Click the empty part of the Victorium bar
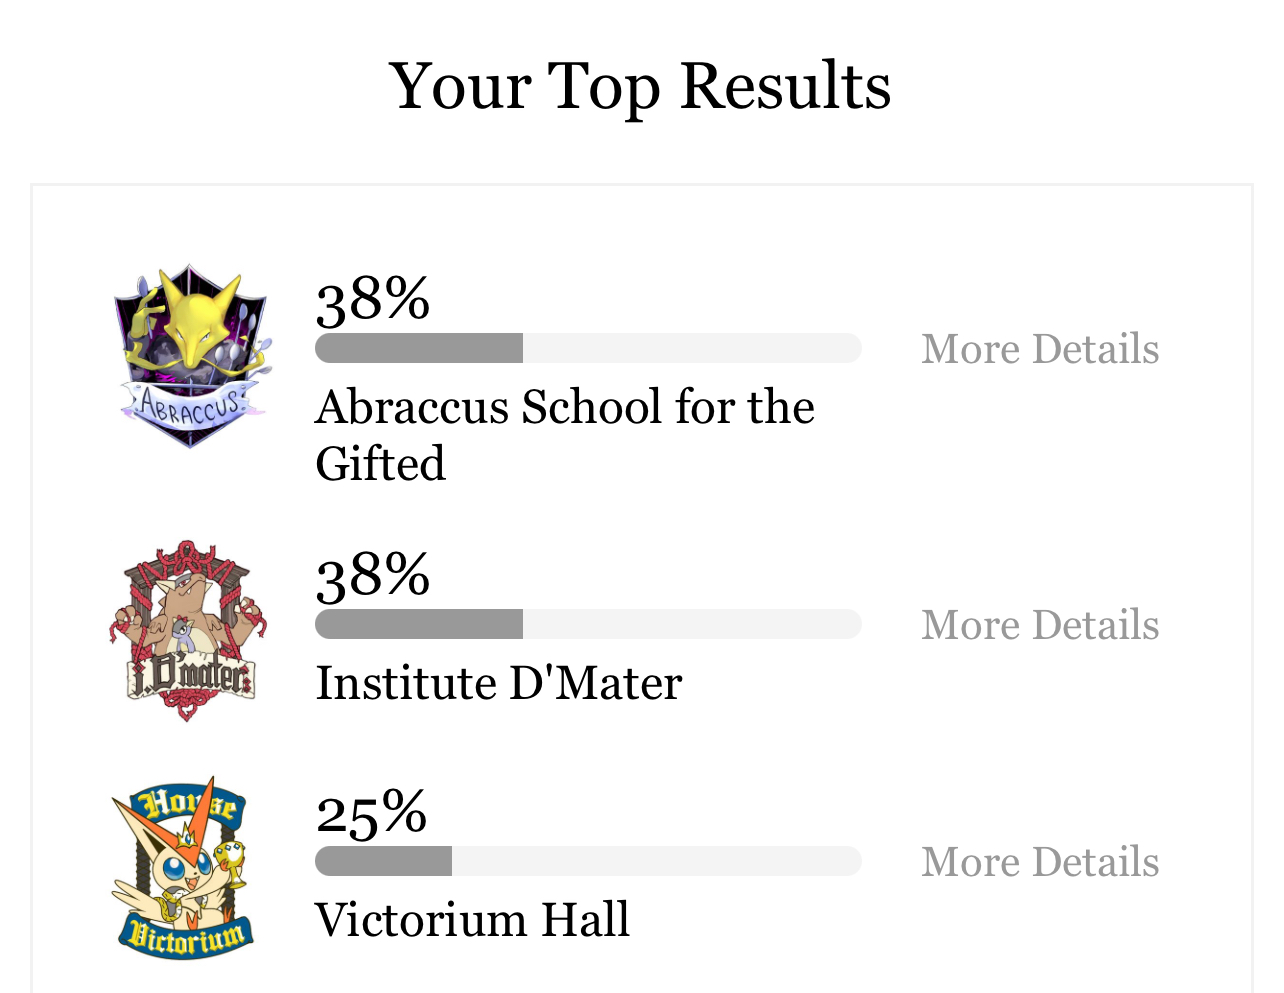Screen dimensions: 1284x993 pyautogui.click(x=657, y=861)
